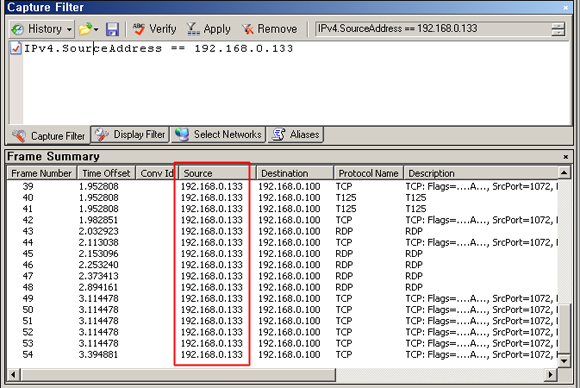Click time offset 2.153096
Image resolution: width=580 pixels, height=388 pixels.
98,254
